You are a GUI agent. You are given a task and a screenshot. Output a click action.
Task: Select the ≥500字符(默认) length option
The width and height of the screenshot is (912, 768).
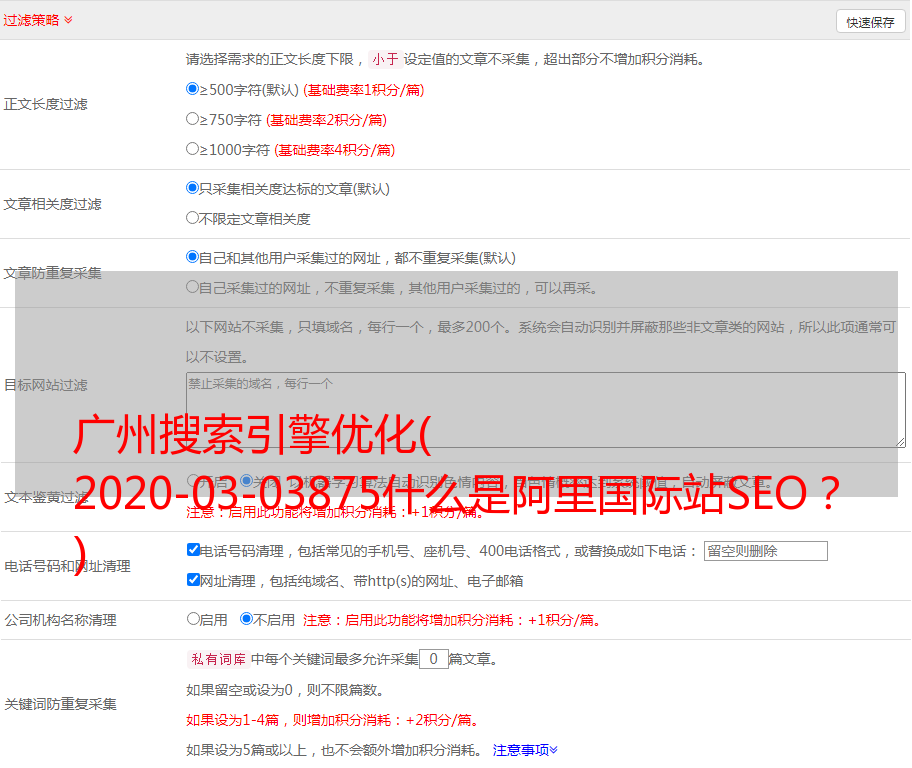pos(193,89)
